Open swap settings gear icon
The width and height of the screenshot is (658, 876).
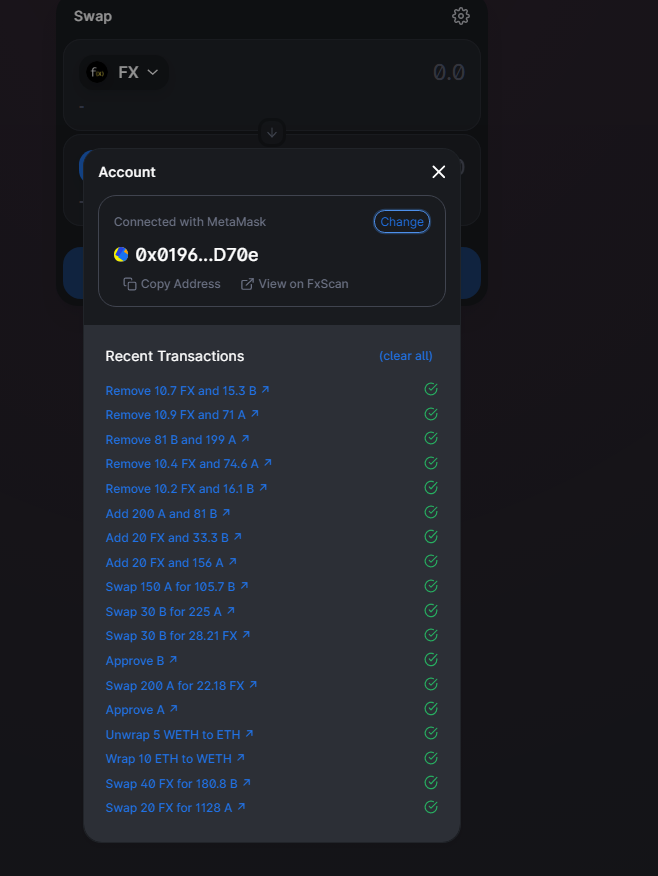pyautogui.click(x=460, y=16)
